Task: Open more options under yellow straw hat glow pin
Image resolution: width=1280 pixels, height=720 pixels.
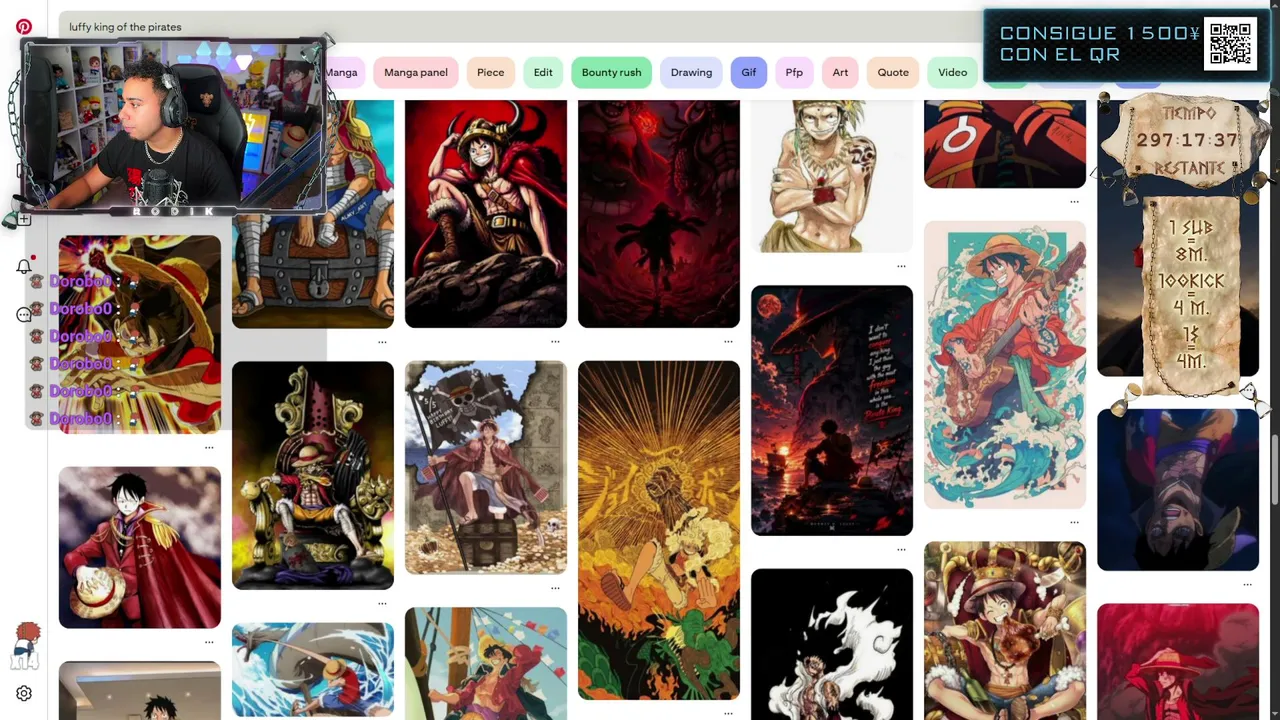Action: [x=209, y=447]
